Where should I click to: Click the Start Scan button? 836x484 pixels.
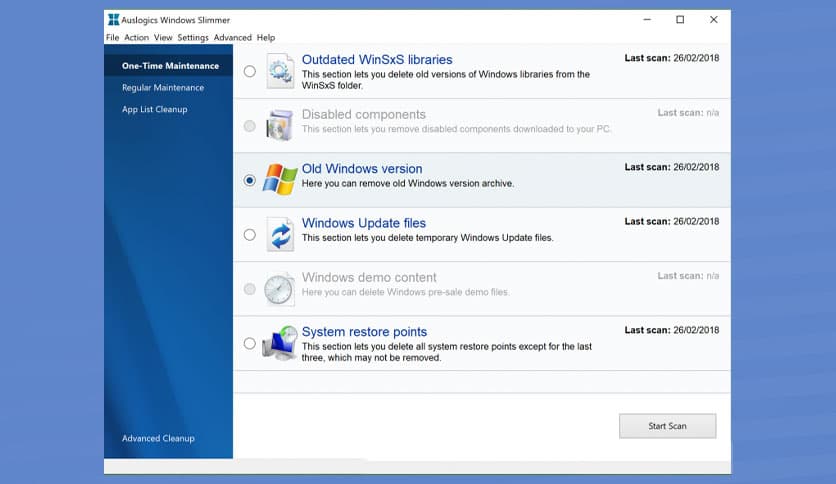(668, 426)
